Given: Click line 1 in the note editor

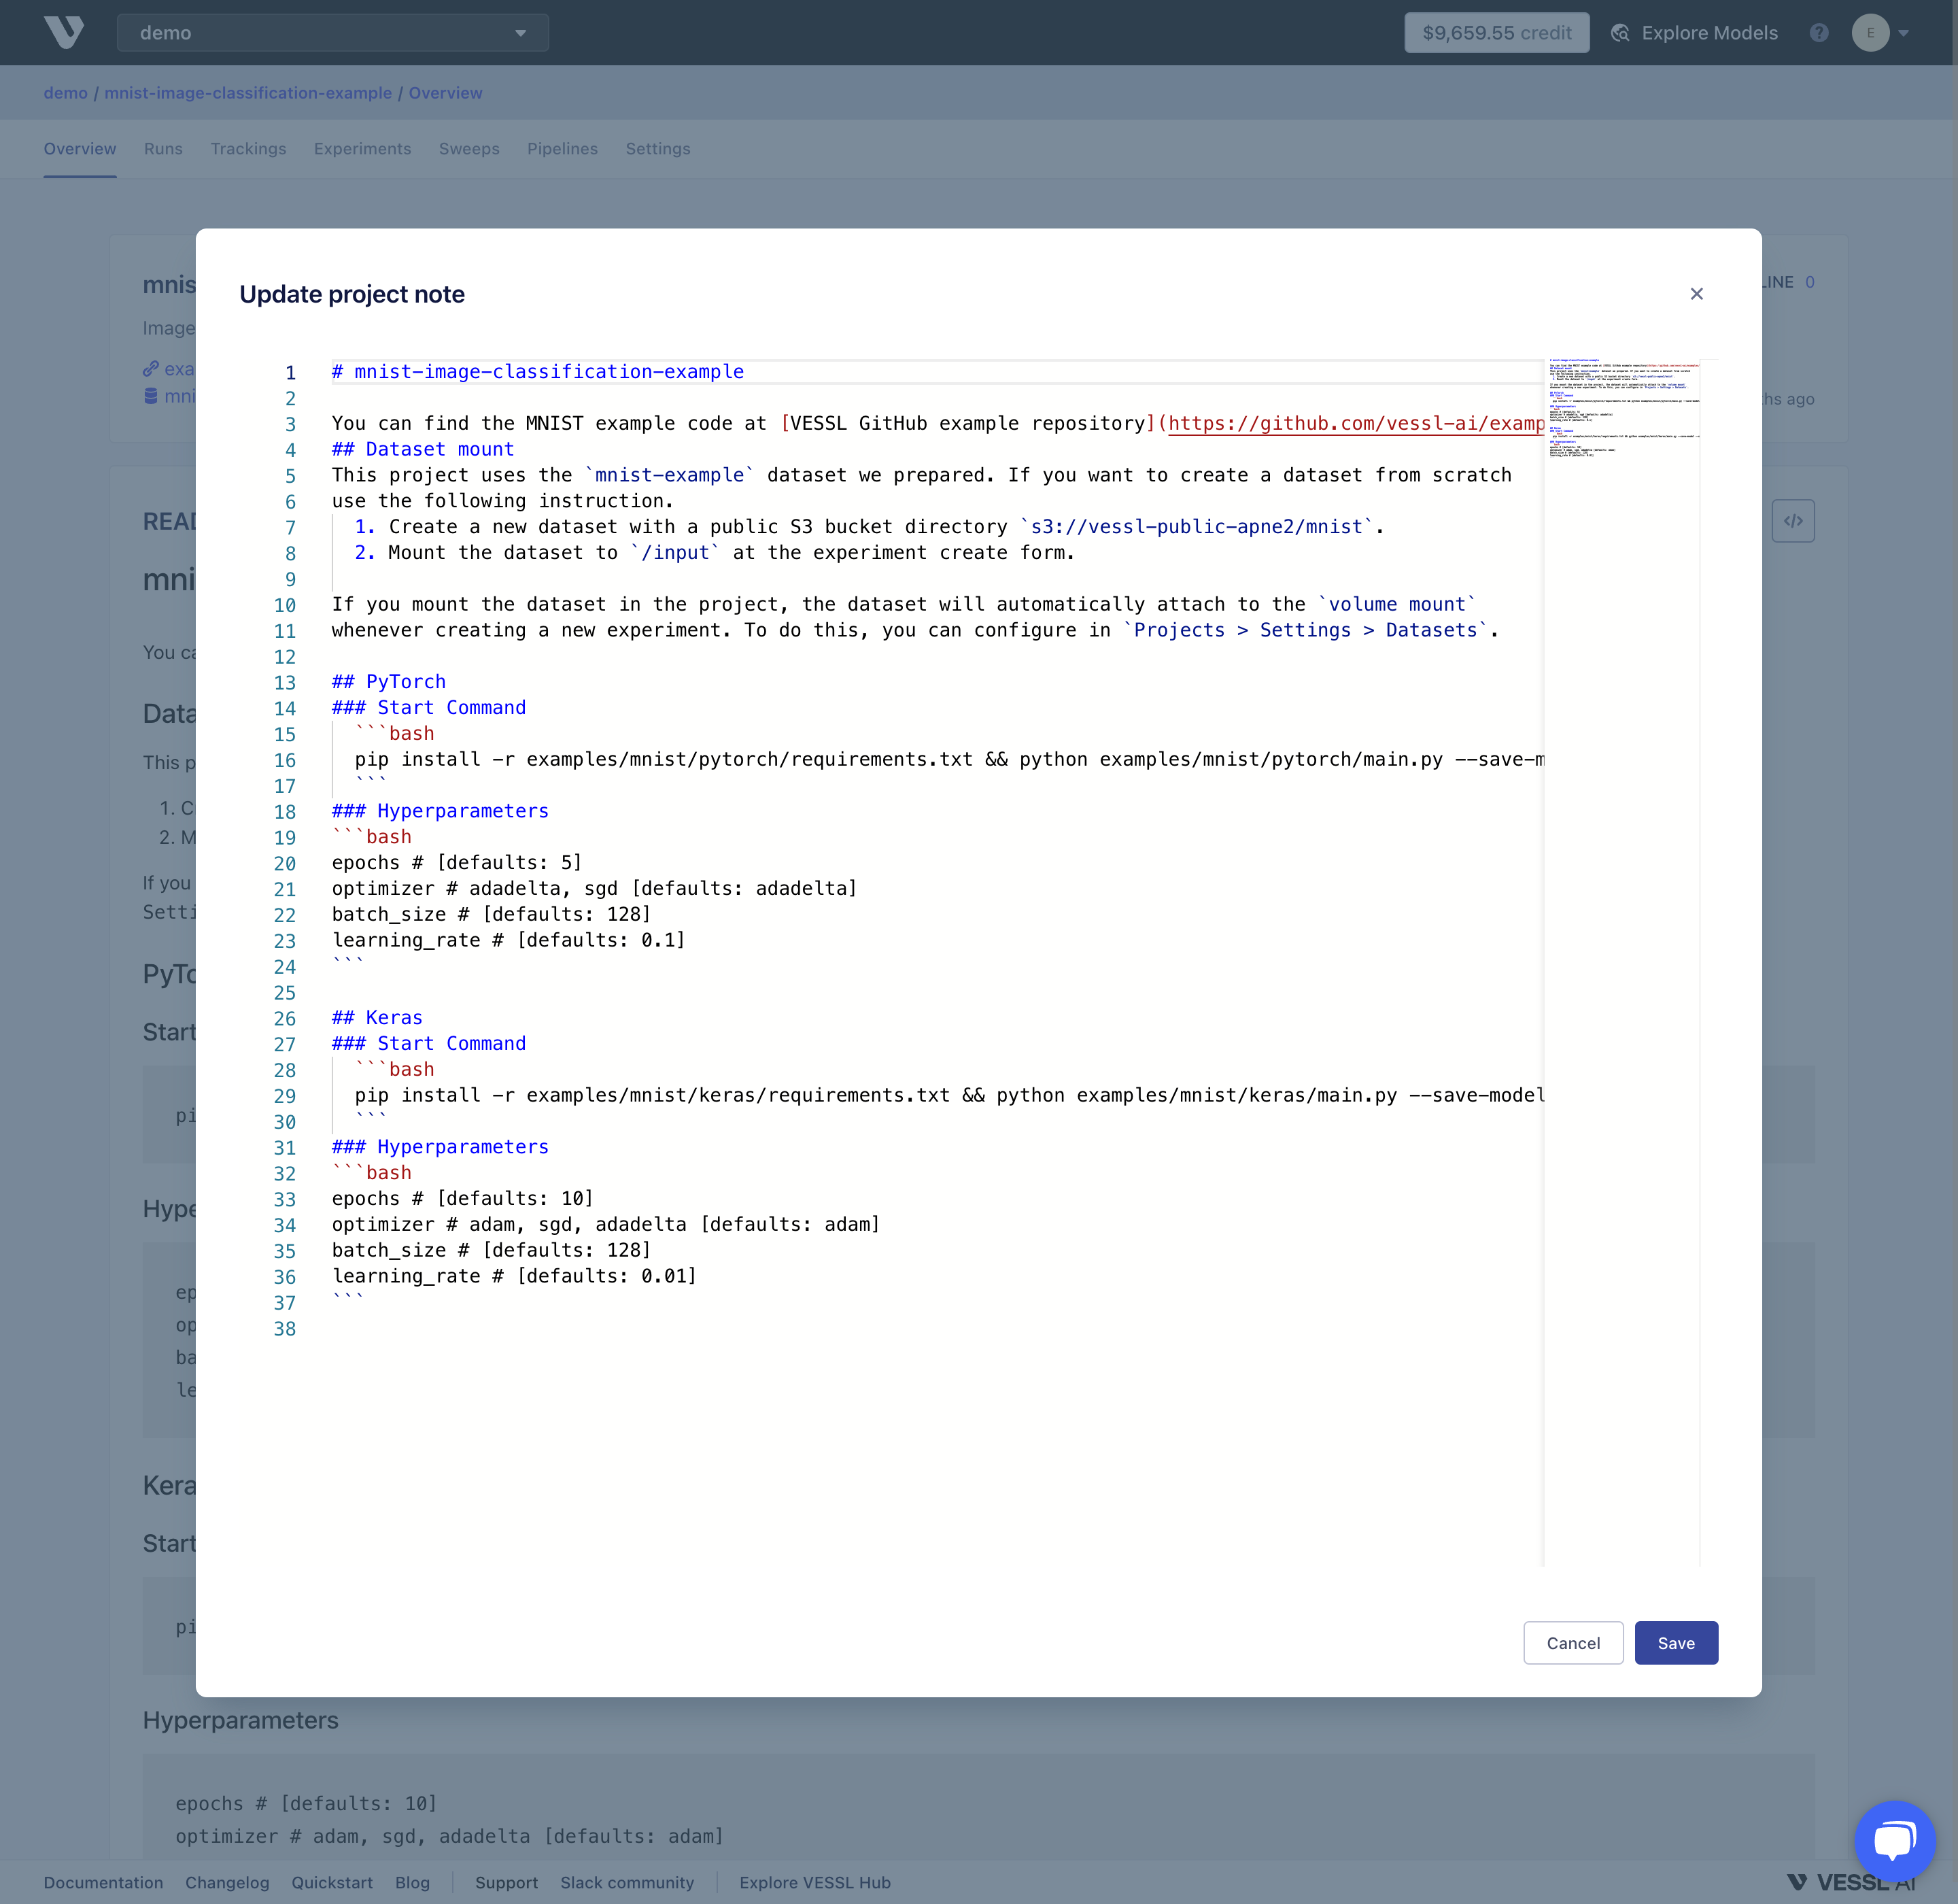Looking at the screenshot, I should (x=537, y=372).
